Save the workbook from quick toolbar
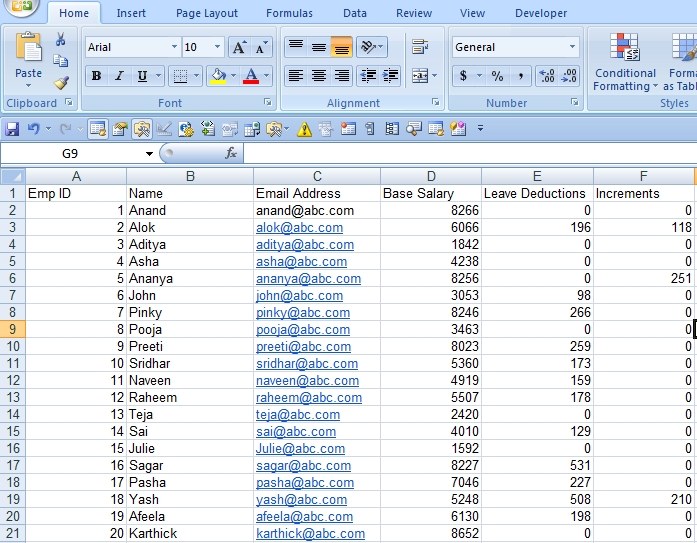This screenshot has width=697, height=543. [x=12, y=129]
